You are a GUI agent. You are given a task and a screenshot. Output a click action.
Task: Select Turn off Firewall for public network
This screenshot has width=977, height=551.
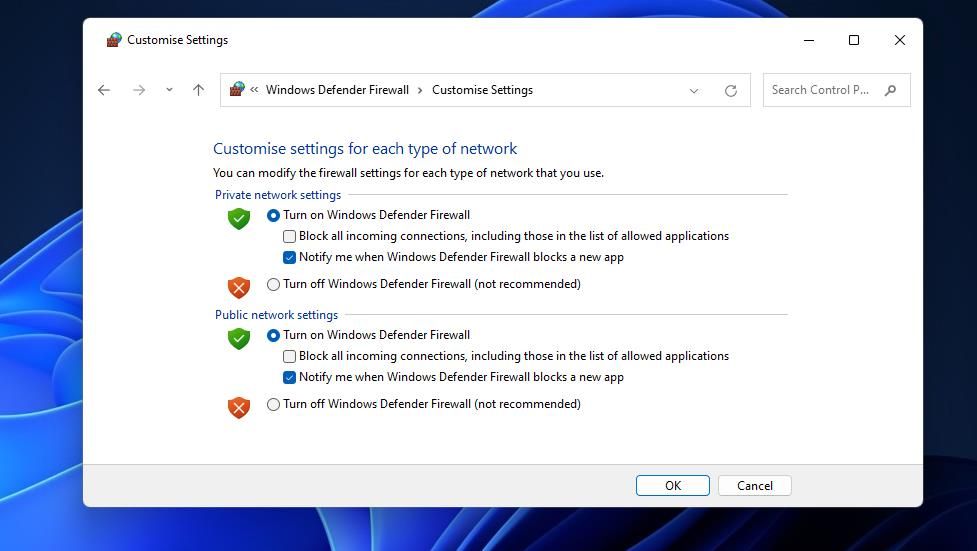(x=273, y=404)
